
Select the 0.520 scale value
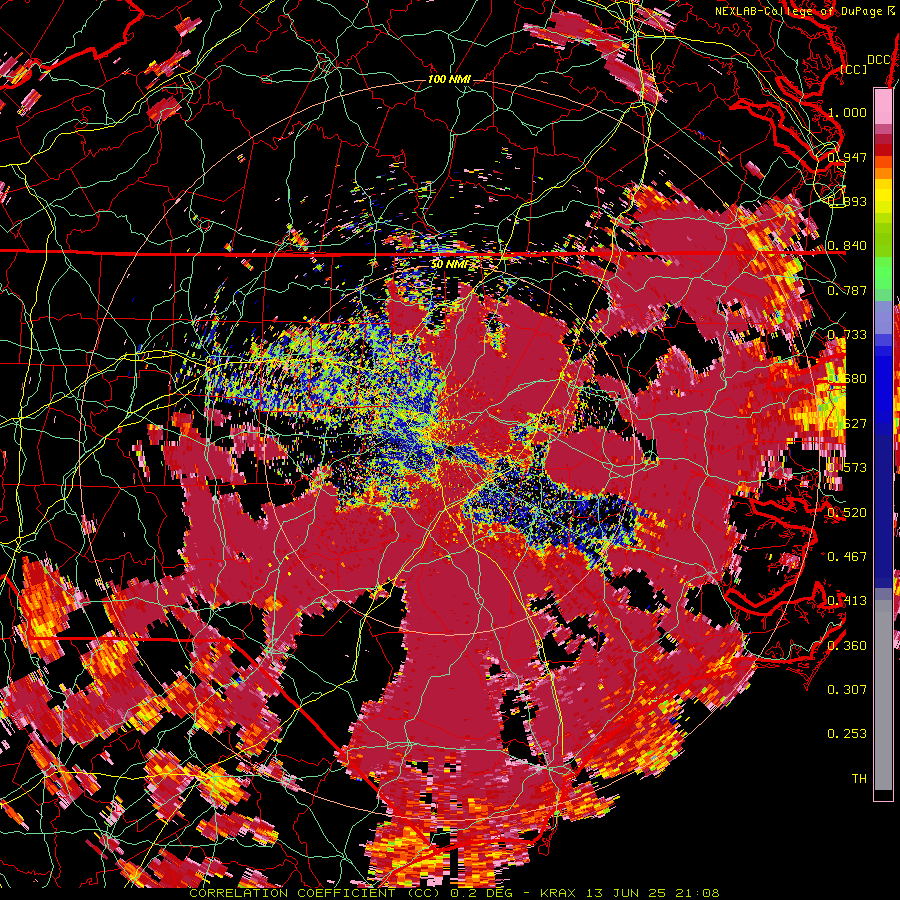pyautogui.click(x=847, y=513)
